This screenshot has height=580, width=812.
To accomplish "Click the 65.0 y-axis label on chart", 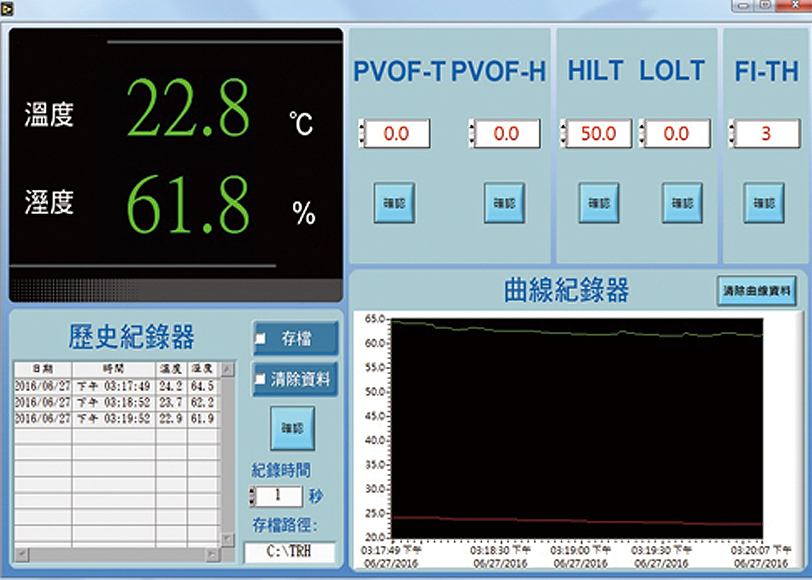I will [374, 318].
